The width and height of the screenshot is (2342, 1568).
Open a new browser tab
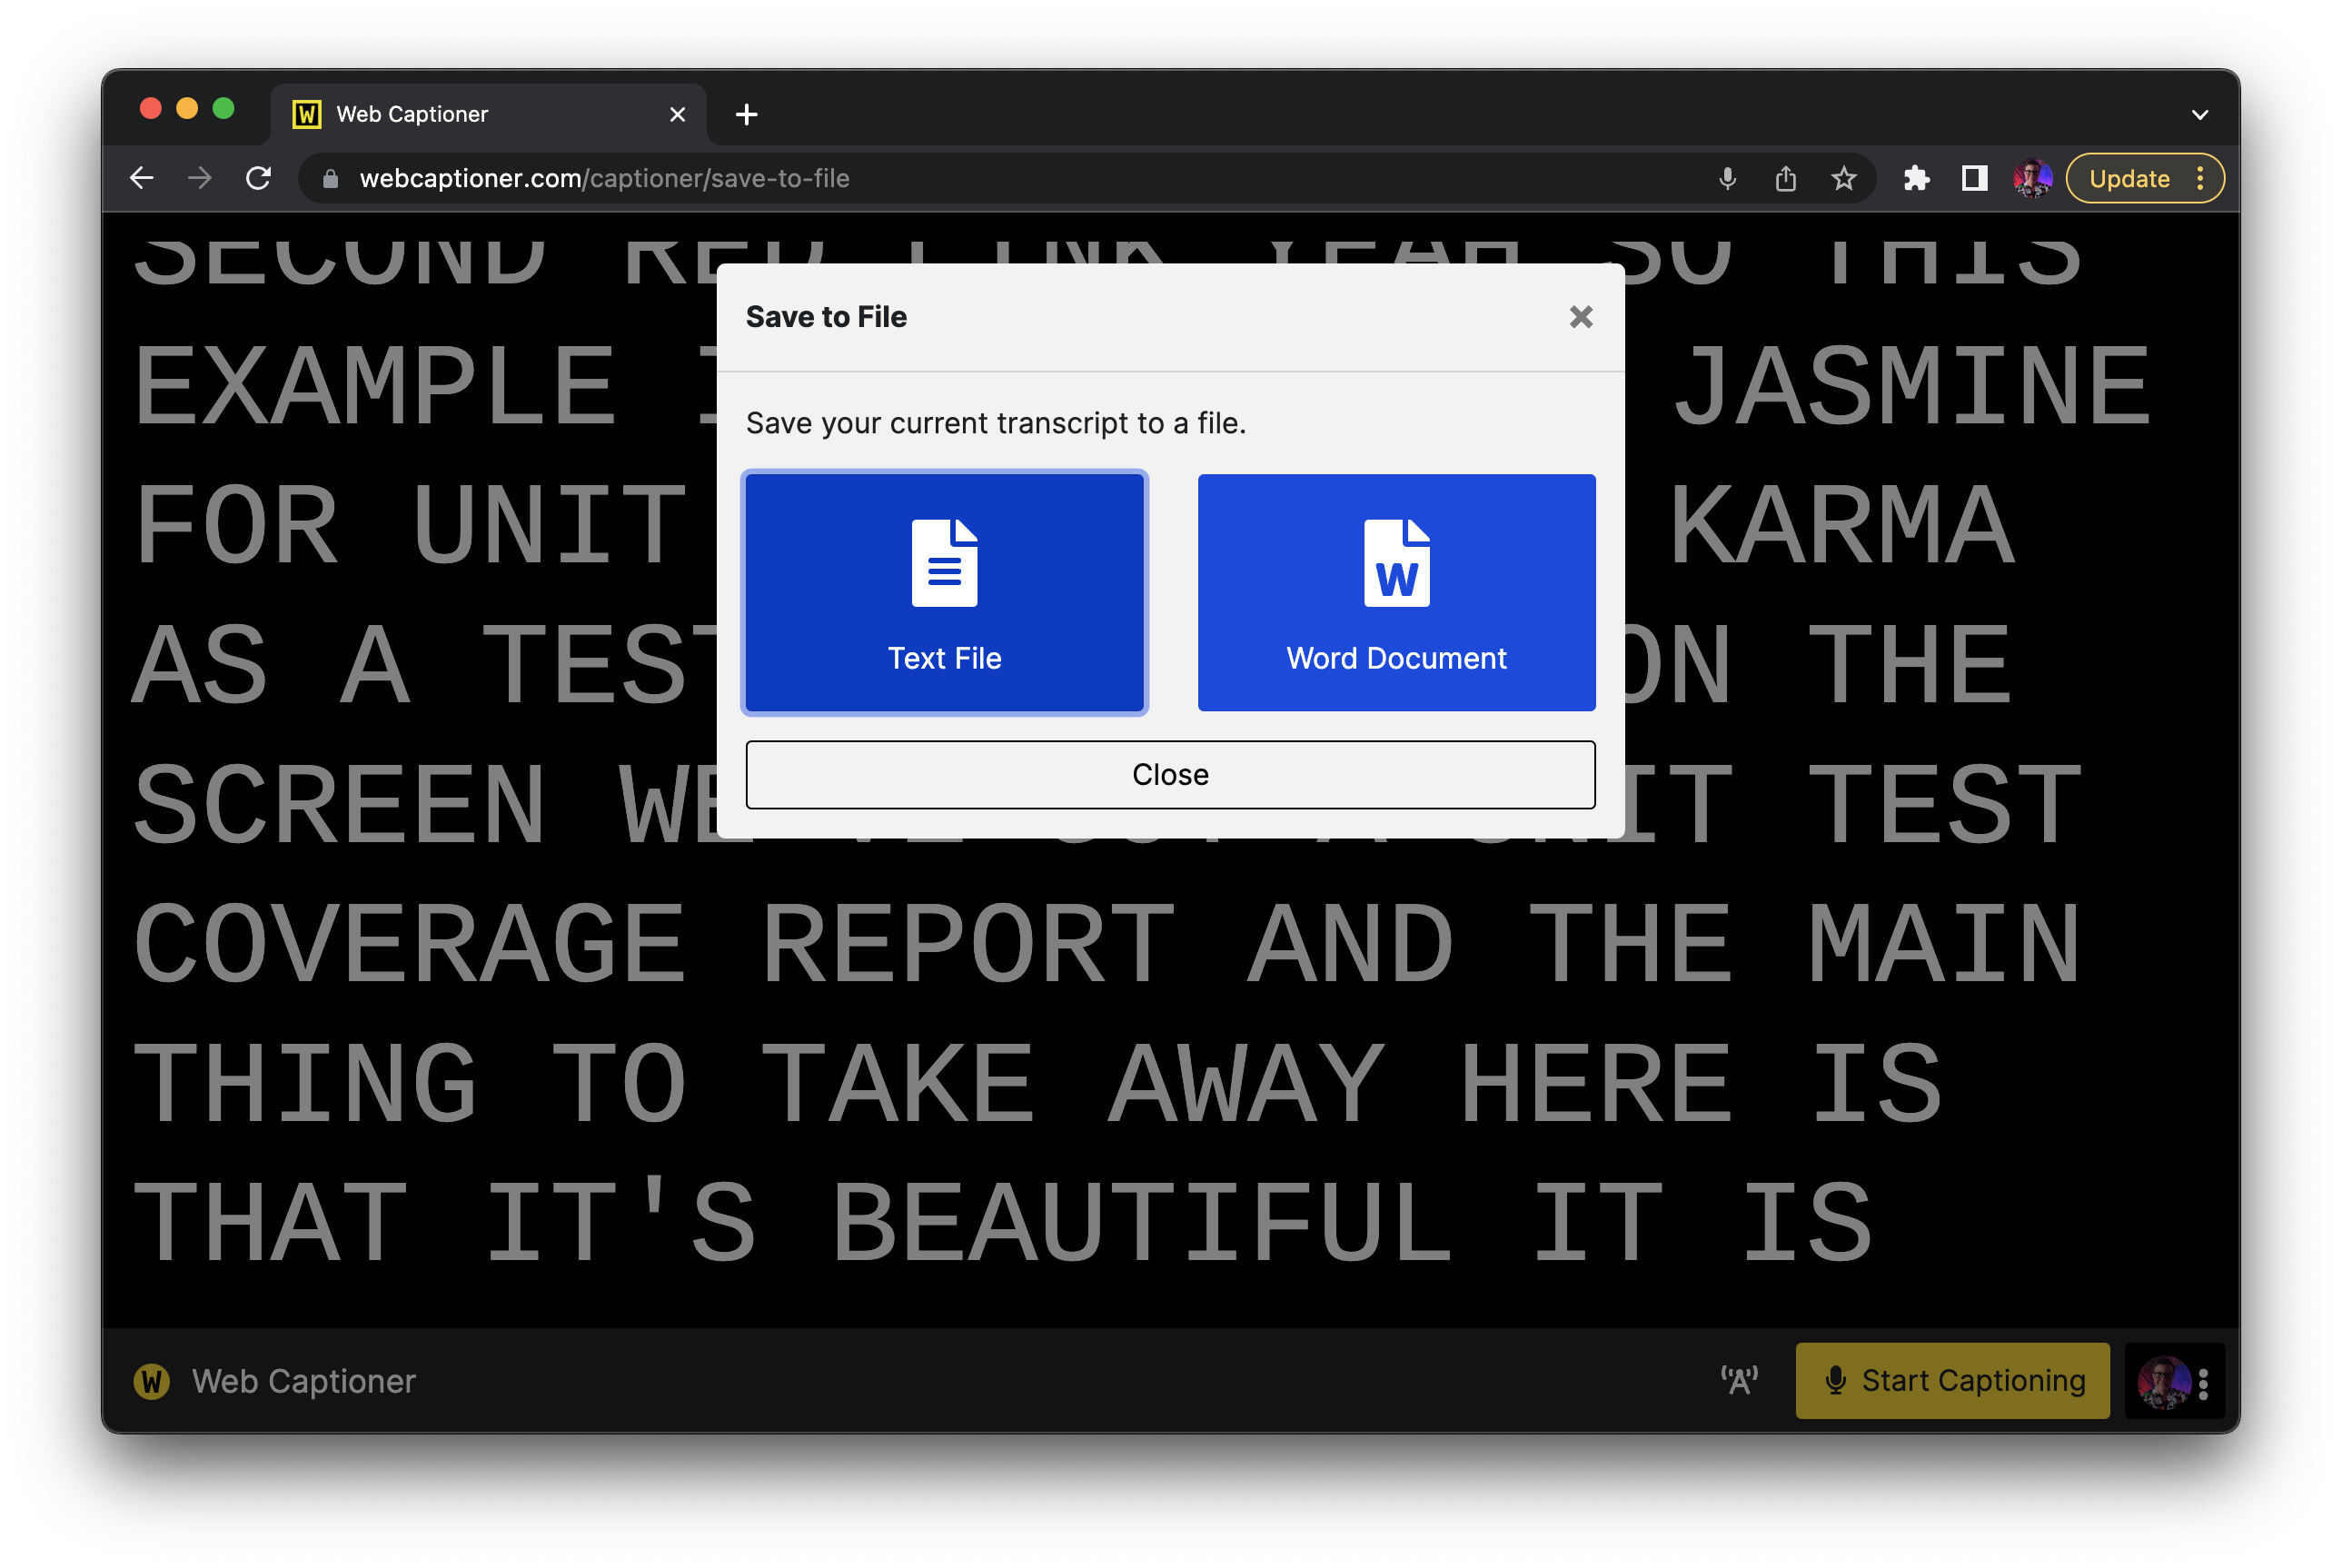(x=746, y=114)
